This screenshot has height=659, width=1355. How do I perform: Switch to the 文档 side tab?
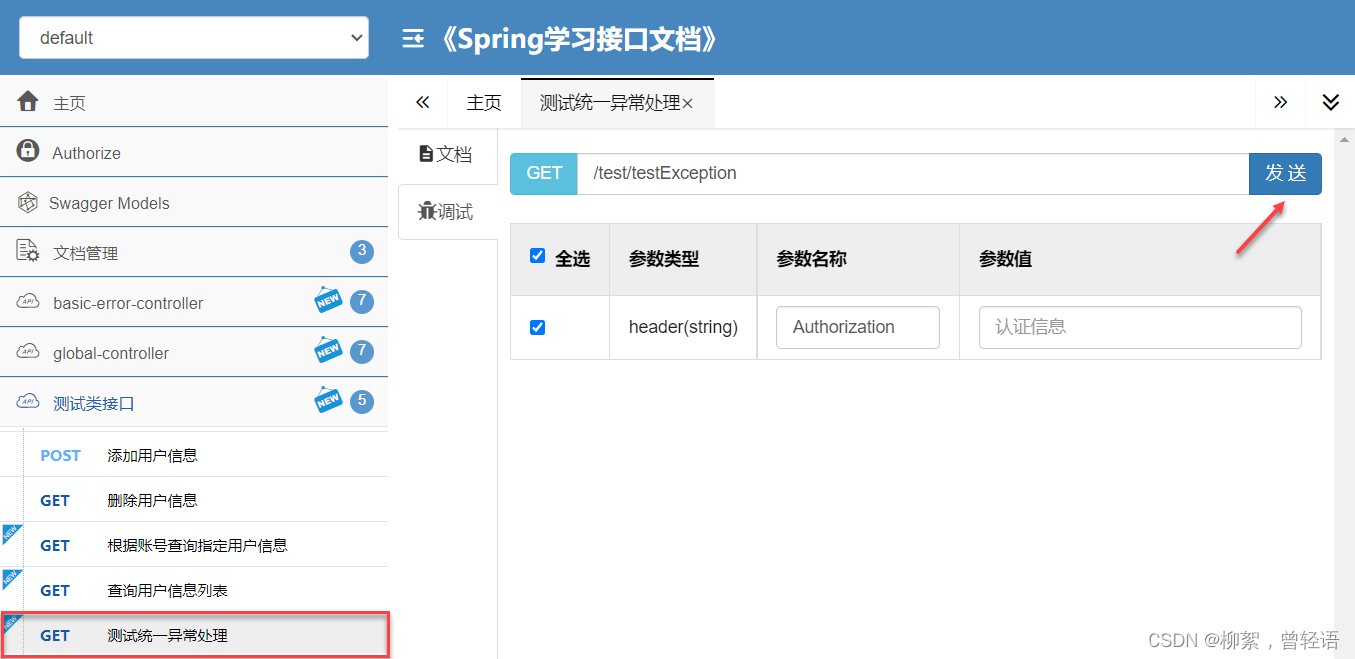[447, 154]
